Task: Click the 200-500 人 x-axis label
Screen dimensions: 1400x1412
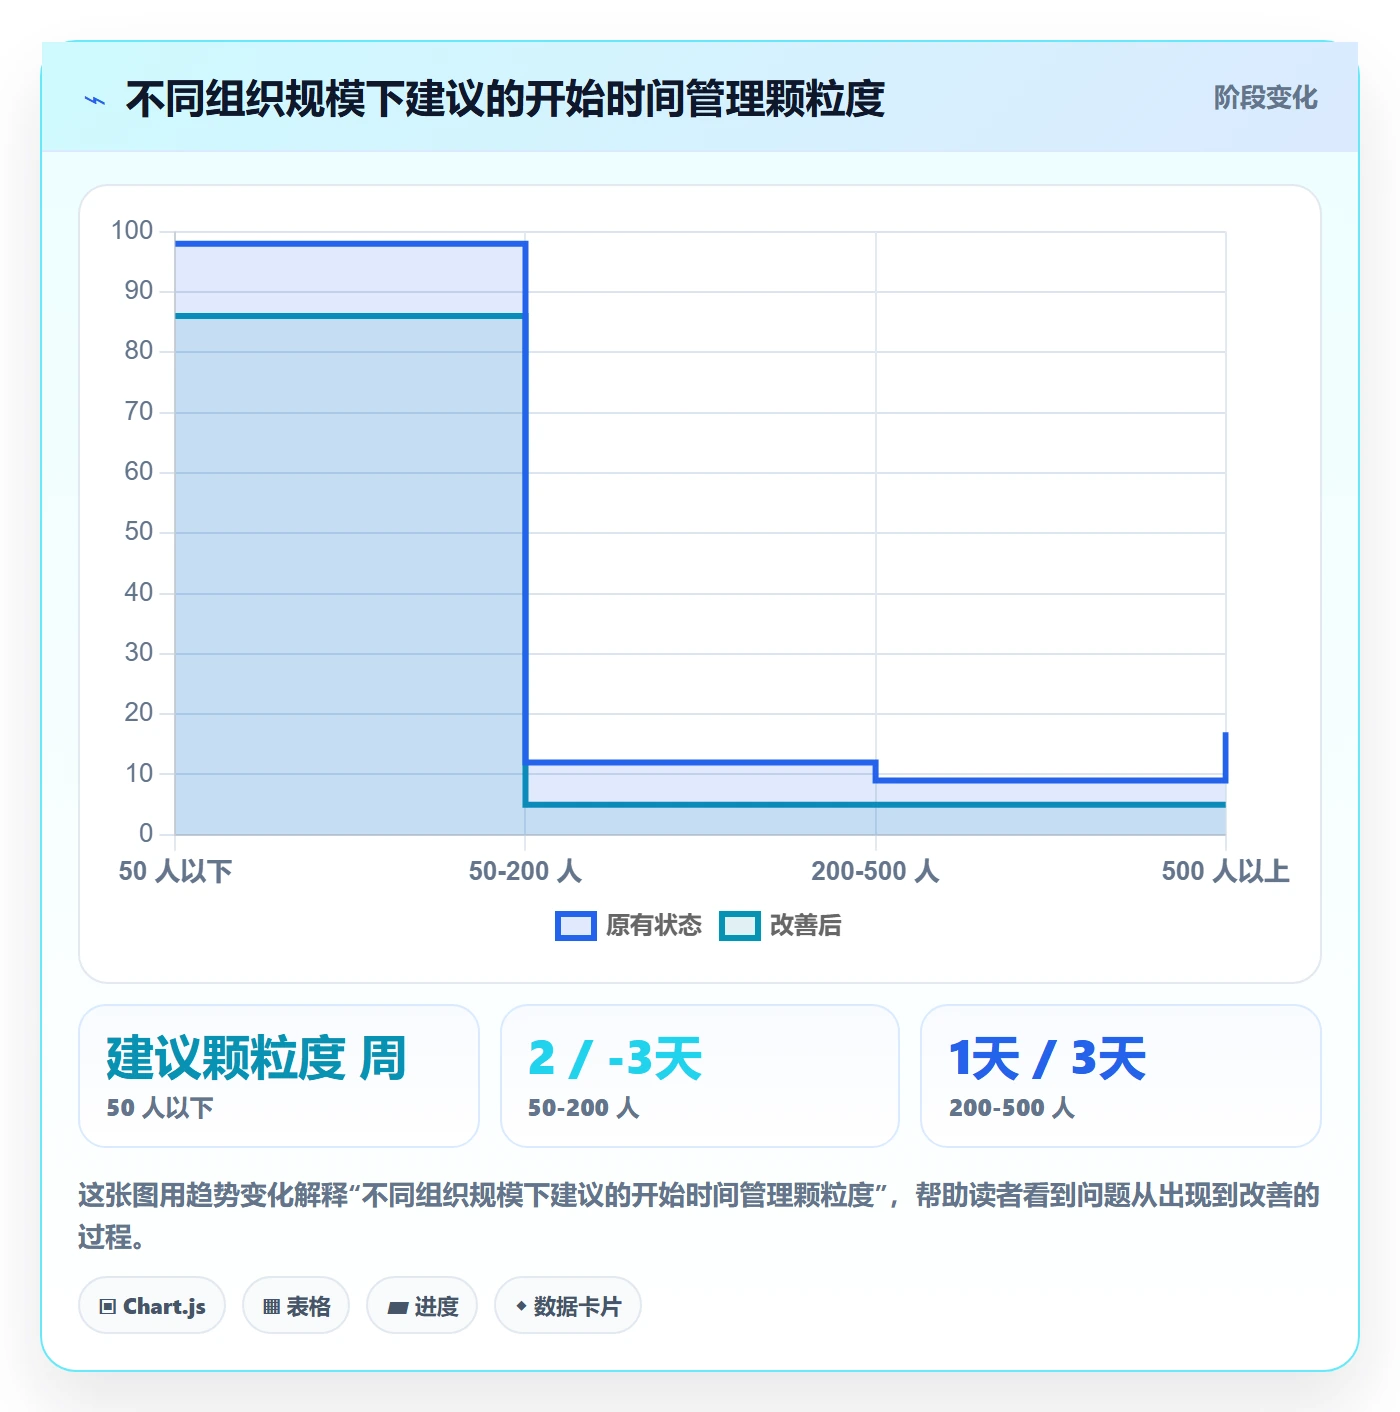Action: [x=875, y=871]
